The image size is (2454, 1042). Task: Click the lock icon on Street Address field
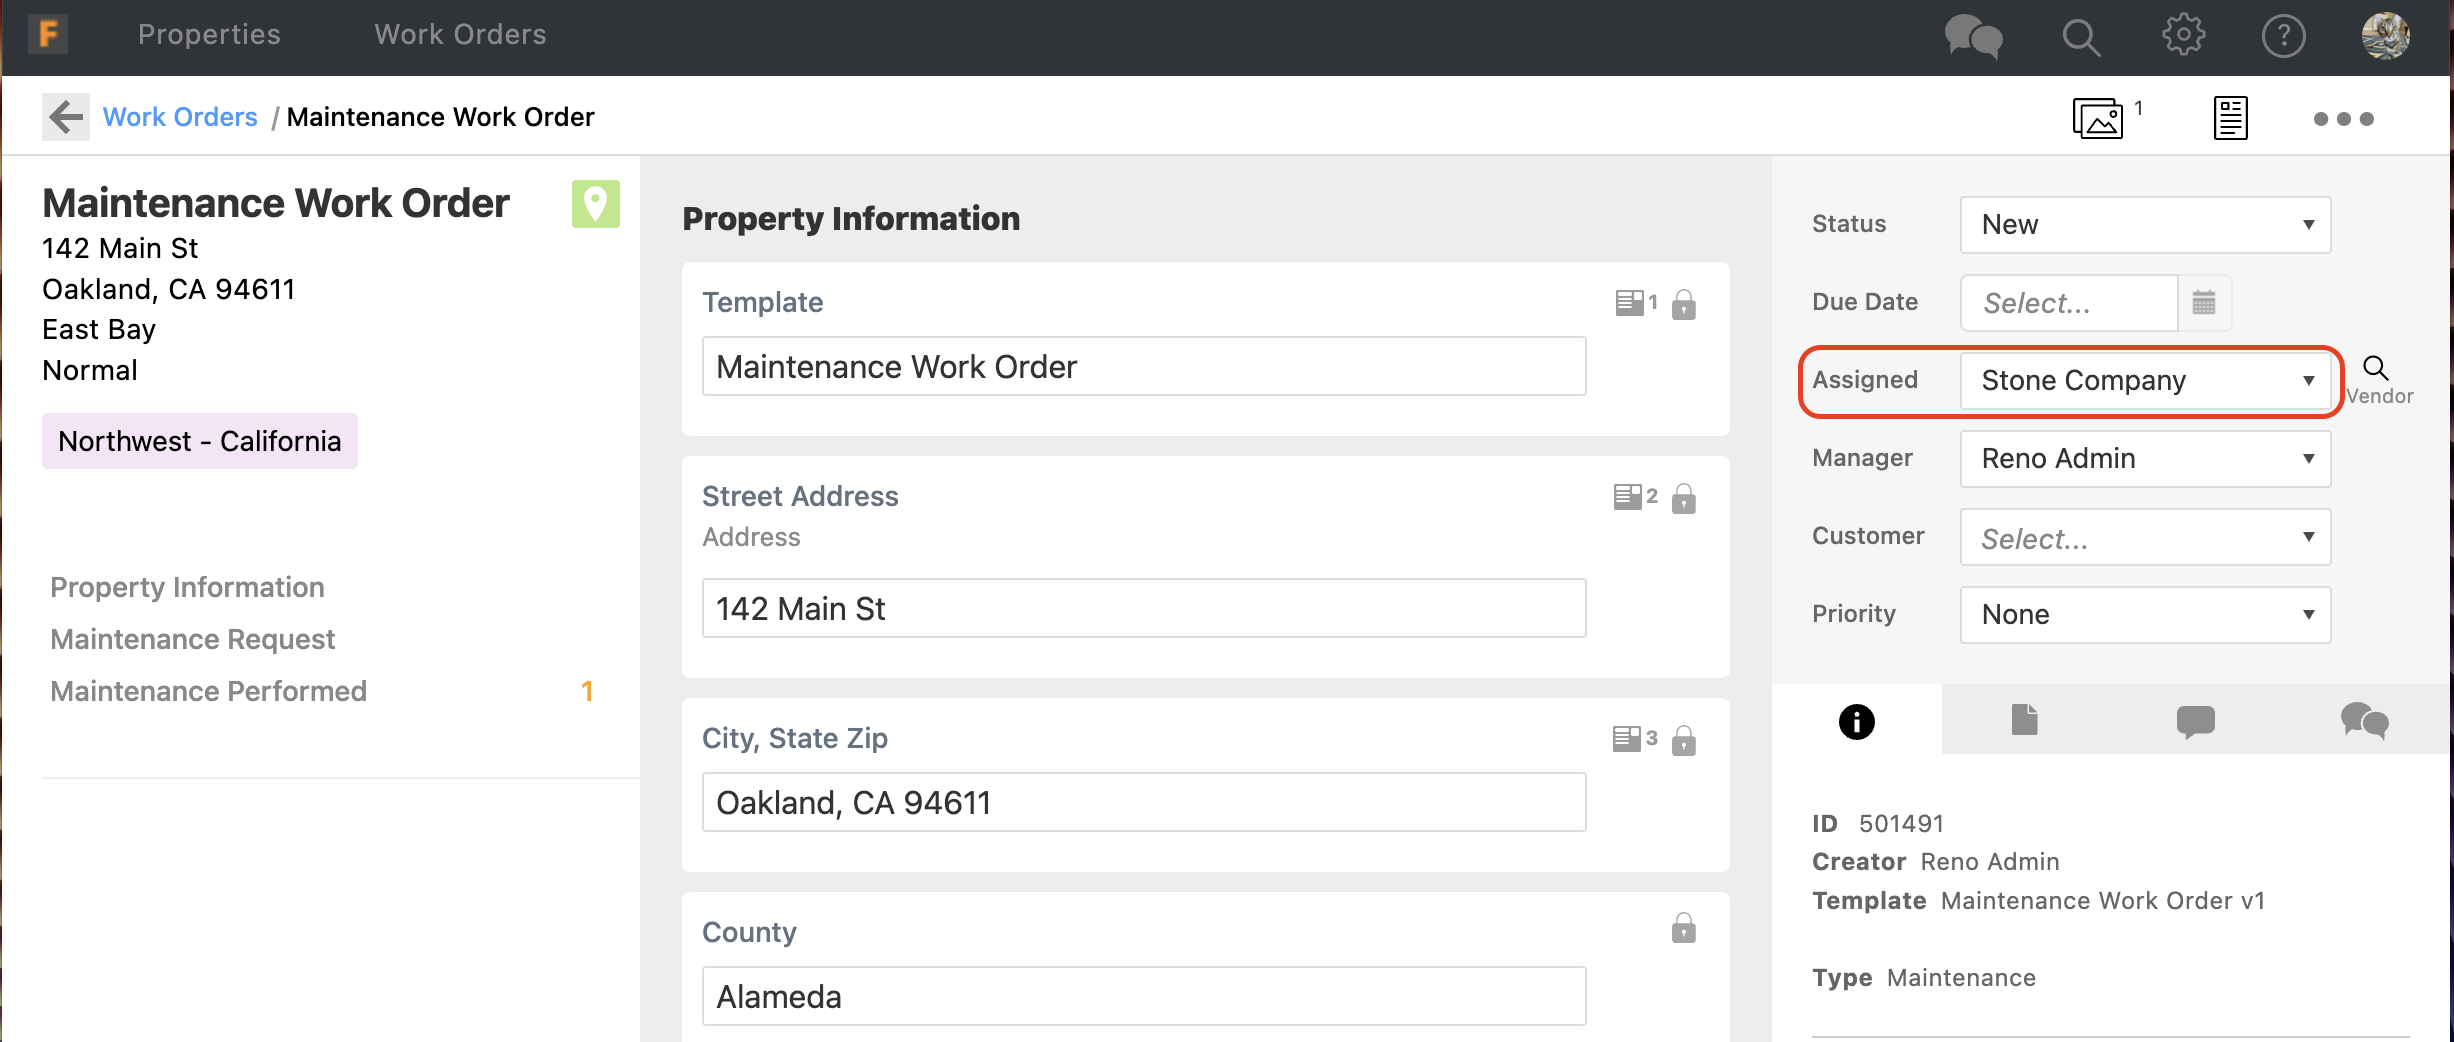pos(1684,498)
